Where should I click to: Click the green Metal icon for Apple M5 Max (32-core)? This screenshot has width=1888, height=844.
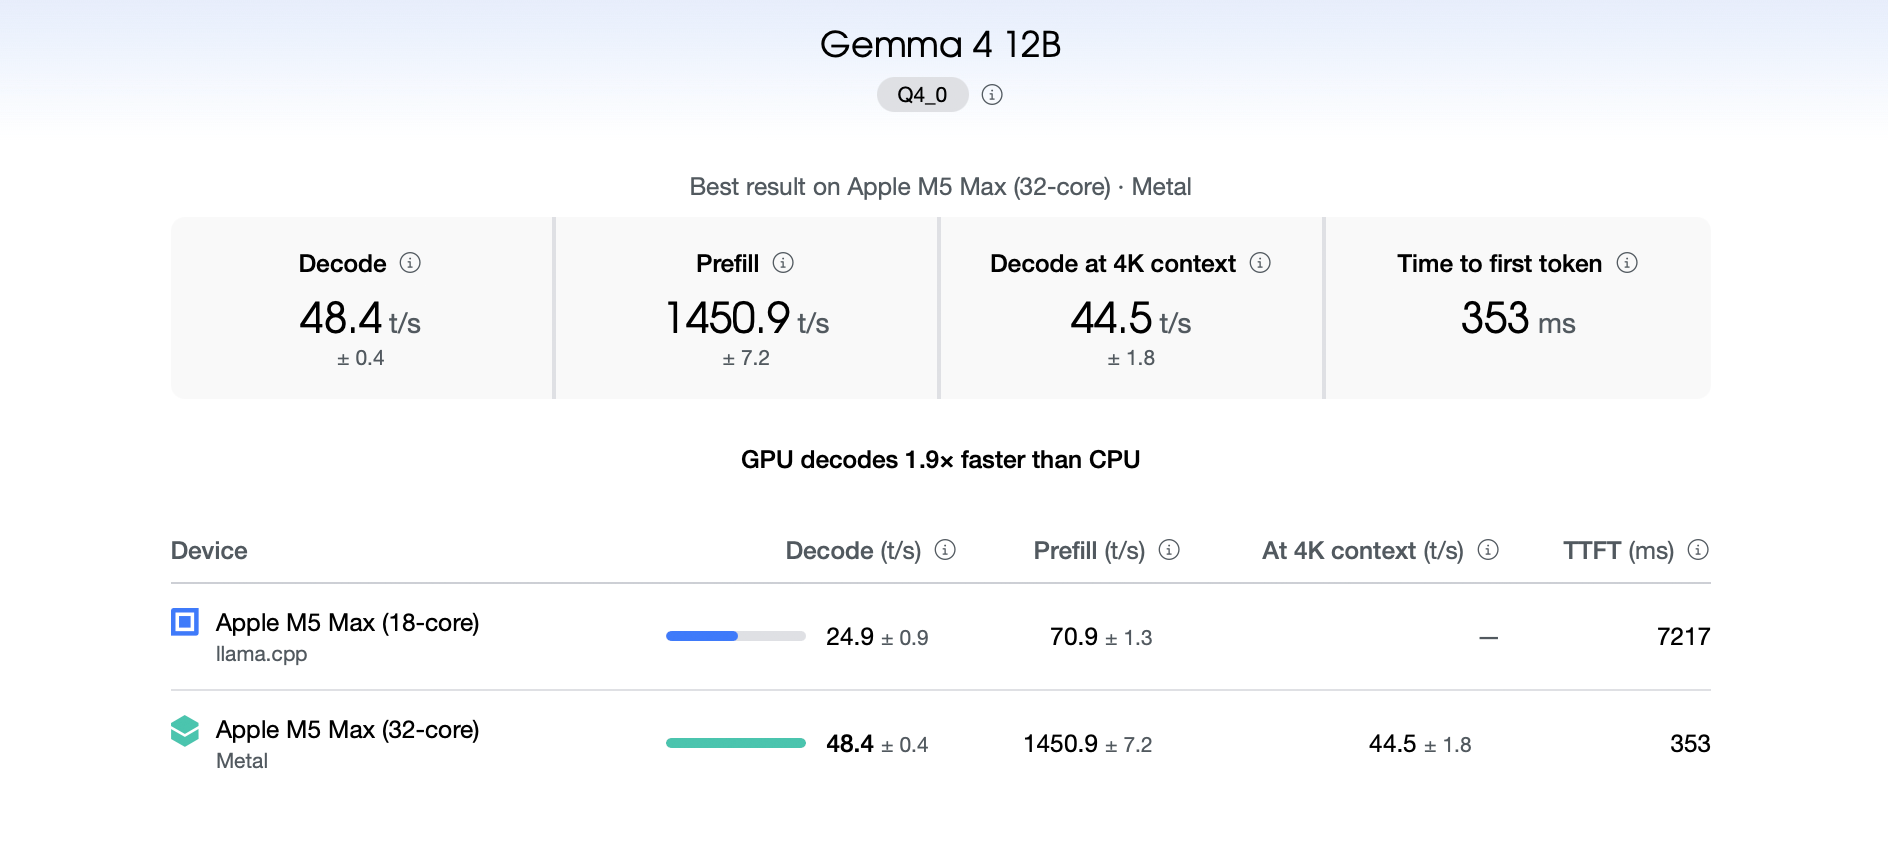click(185, 731)
